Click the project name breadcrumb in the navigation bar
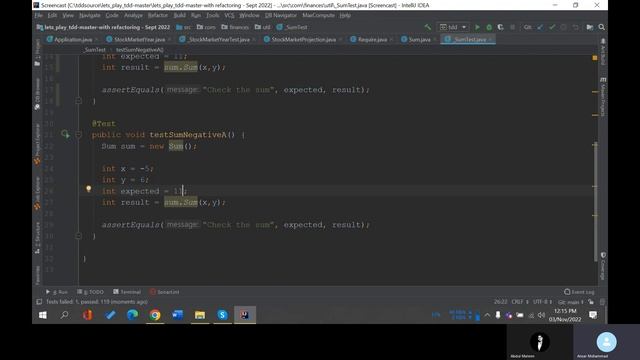 (103, 27)
